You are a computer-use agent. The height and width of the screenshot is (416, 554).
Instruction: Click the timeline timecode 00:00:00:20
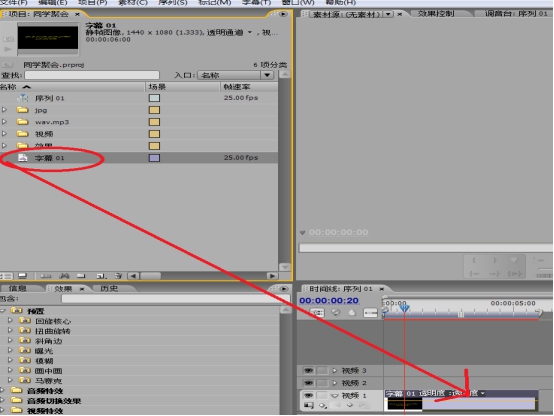coord(329,300)
